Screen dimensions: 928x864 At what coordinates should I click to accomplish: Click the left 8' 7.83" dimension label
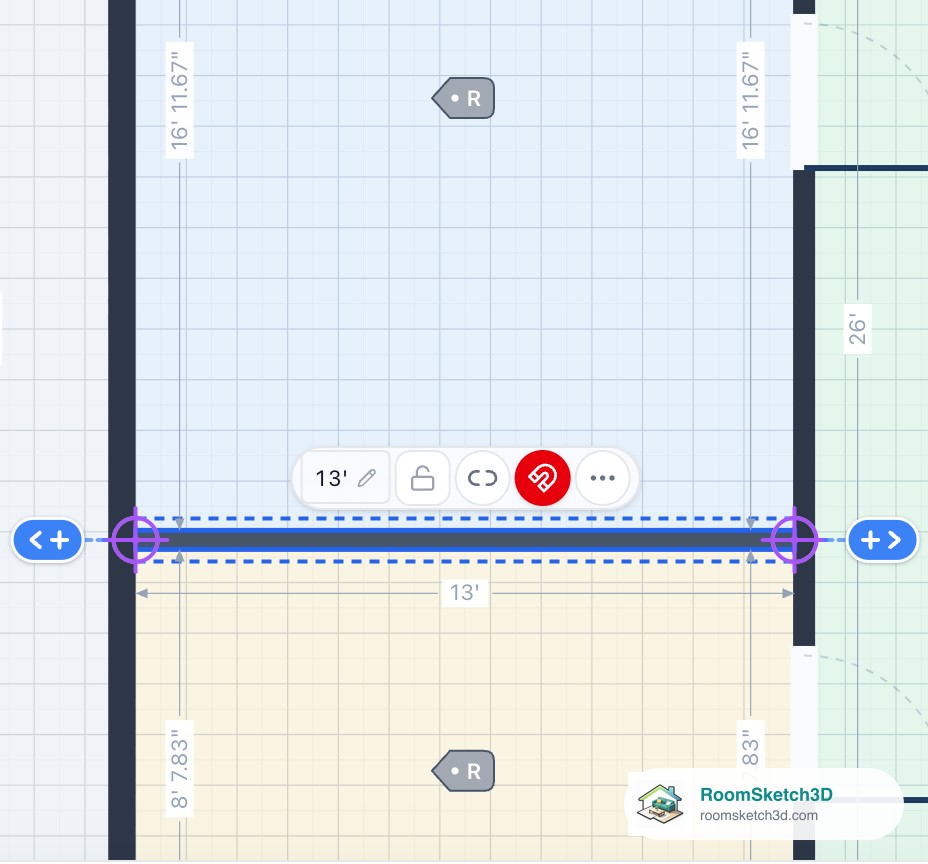179,769
